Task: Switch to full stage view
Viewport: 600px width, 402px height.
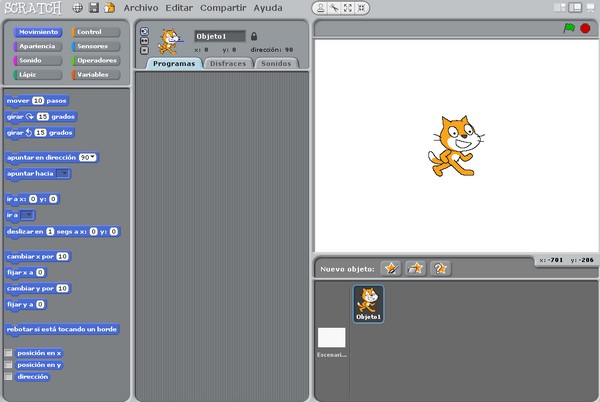Action: pos(575,8)
